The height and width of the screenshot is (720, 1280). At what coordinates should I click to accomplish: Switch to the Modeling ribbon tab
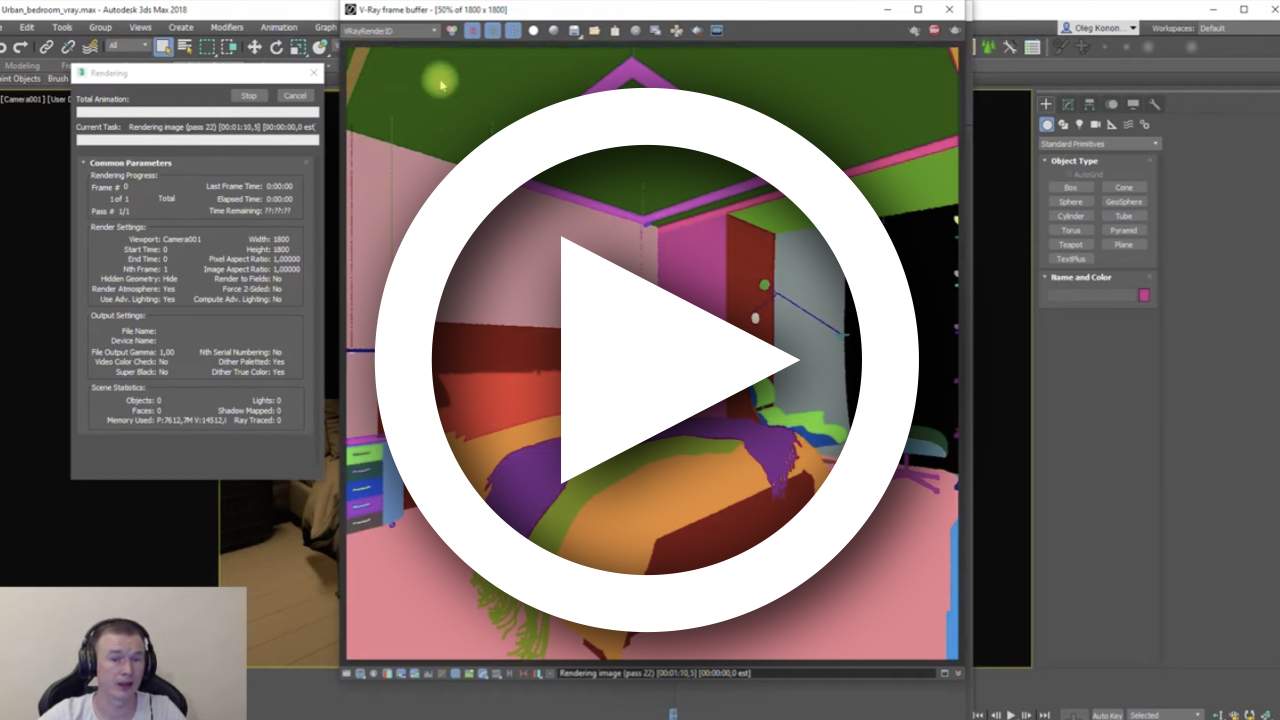22,66
